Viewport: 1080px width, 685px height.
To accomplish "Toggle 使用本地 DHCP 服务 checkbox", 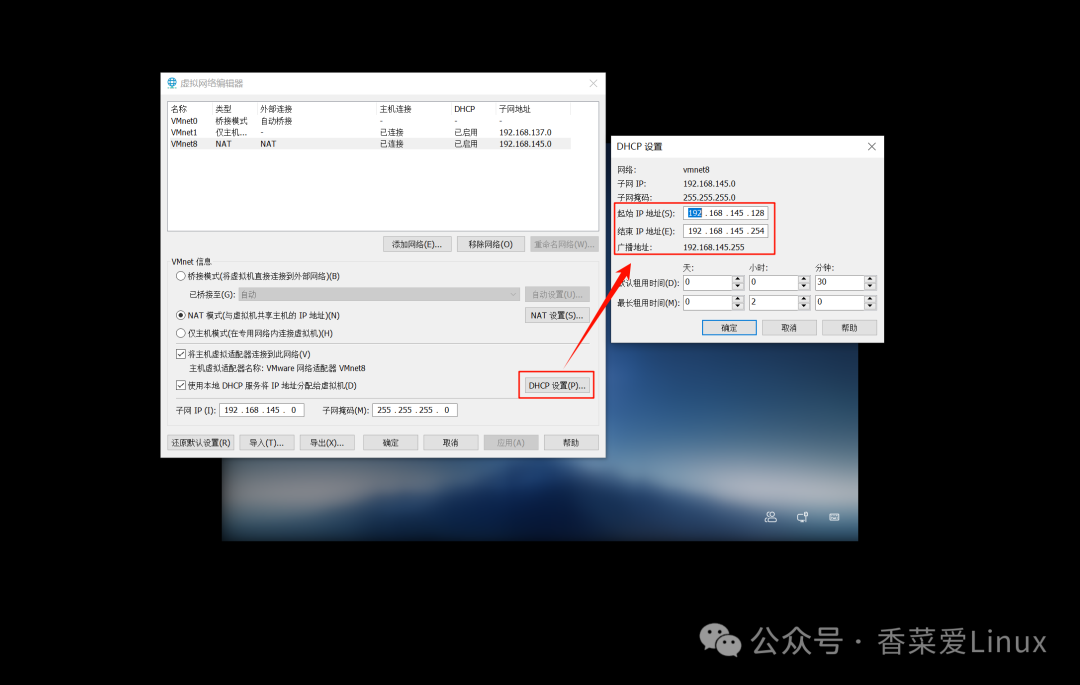I will point(180,386).
